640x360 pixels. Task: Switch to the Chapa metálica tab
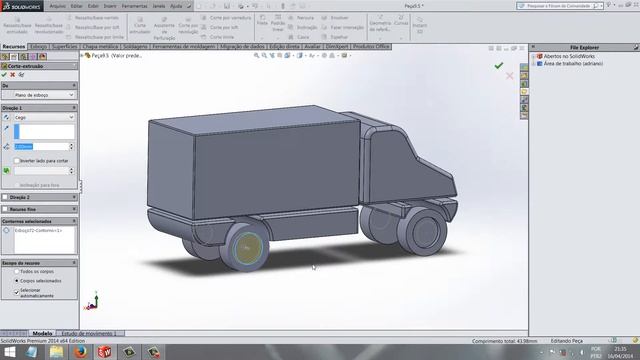click(100, 47)
